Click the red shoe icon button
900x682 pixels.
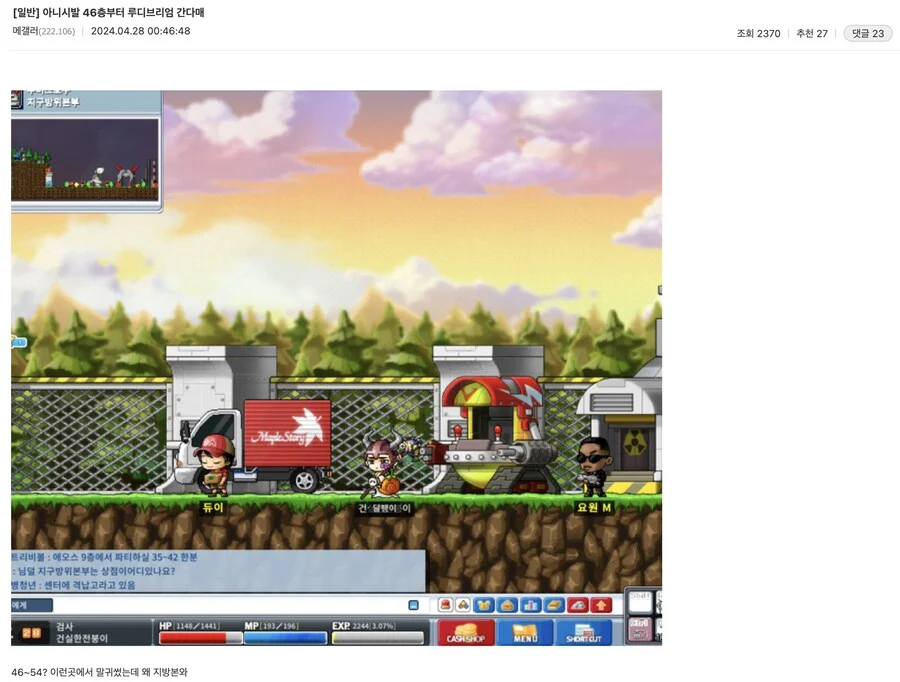[x=577, y=605]
